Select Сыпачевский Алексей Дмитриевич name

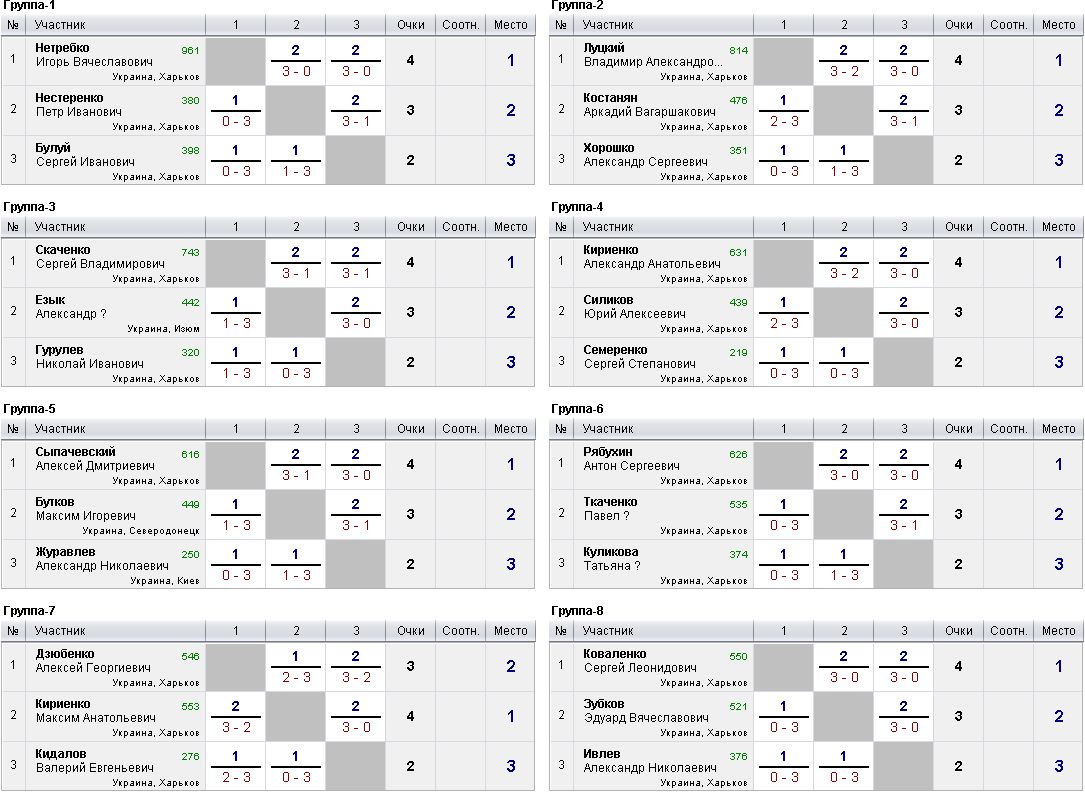point(95,459)
